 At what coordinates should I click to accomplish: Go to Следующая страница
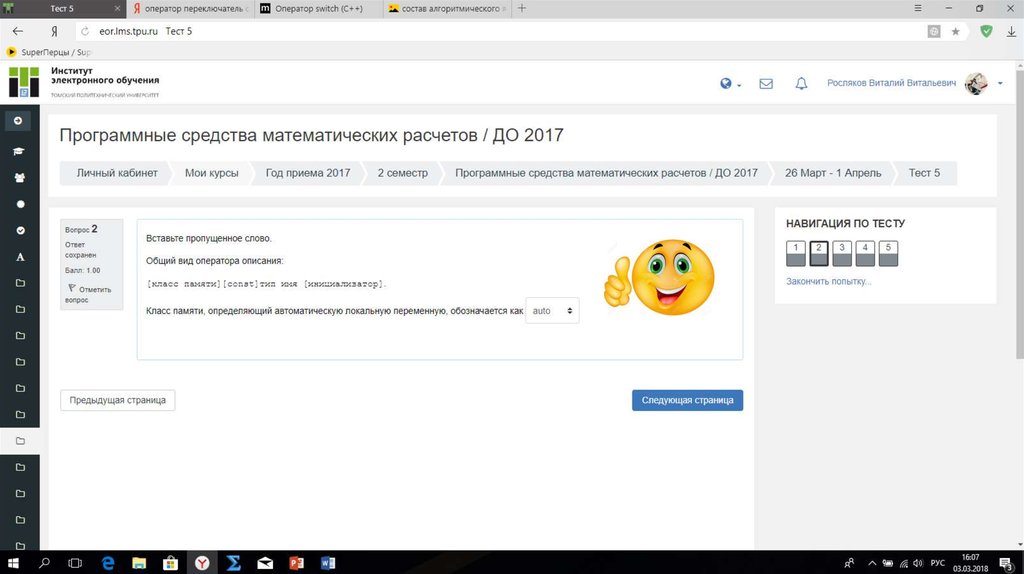(x=687, y=400)
